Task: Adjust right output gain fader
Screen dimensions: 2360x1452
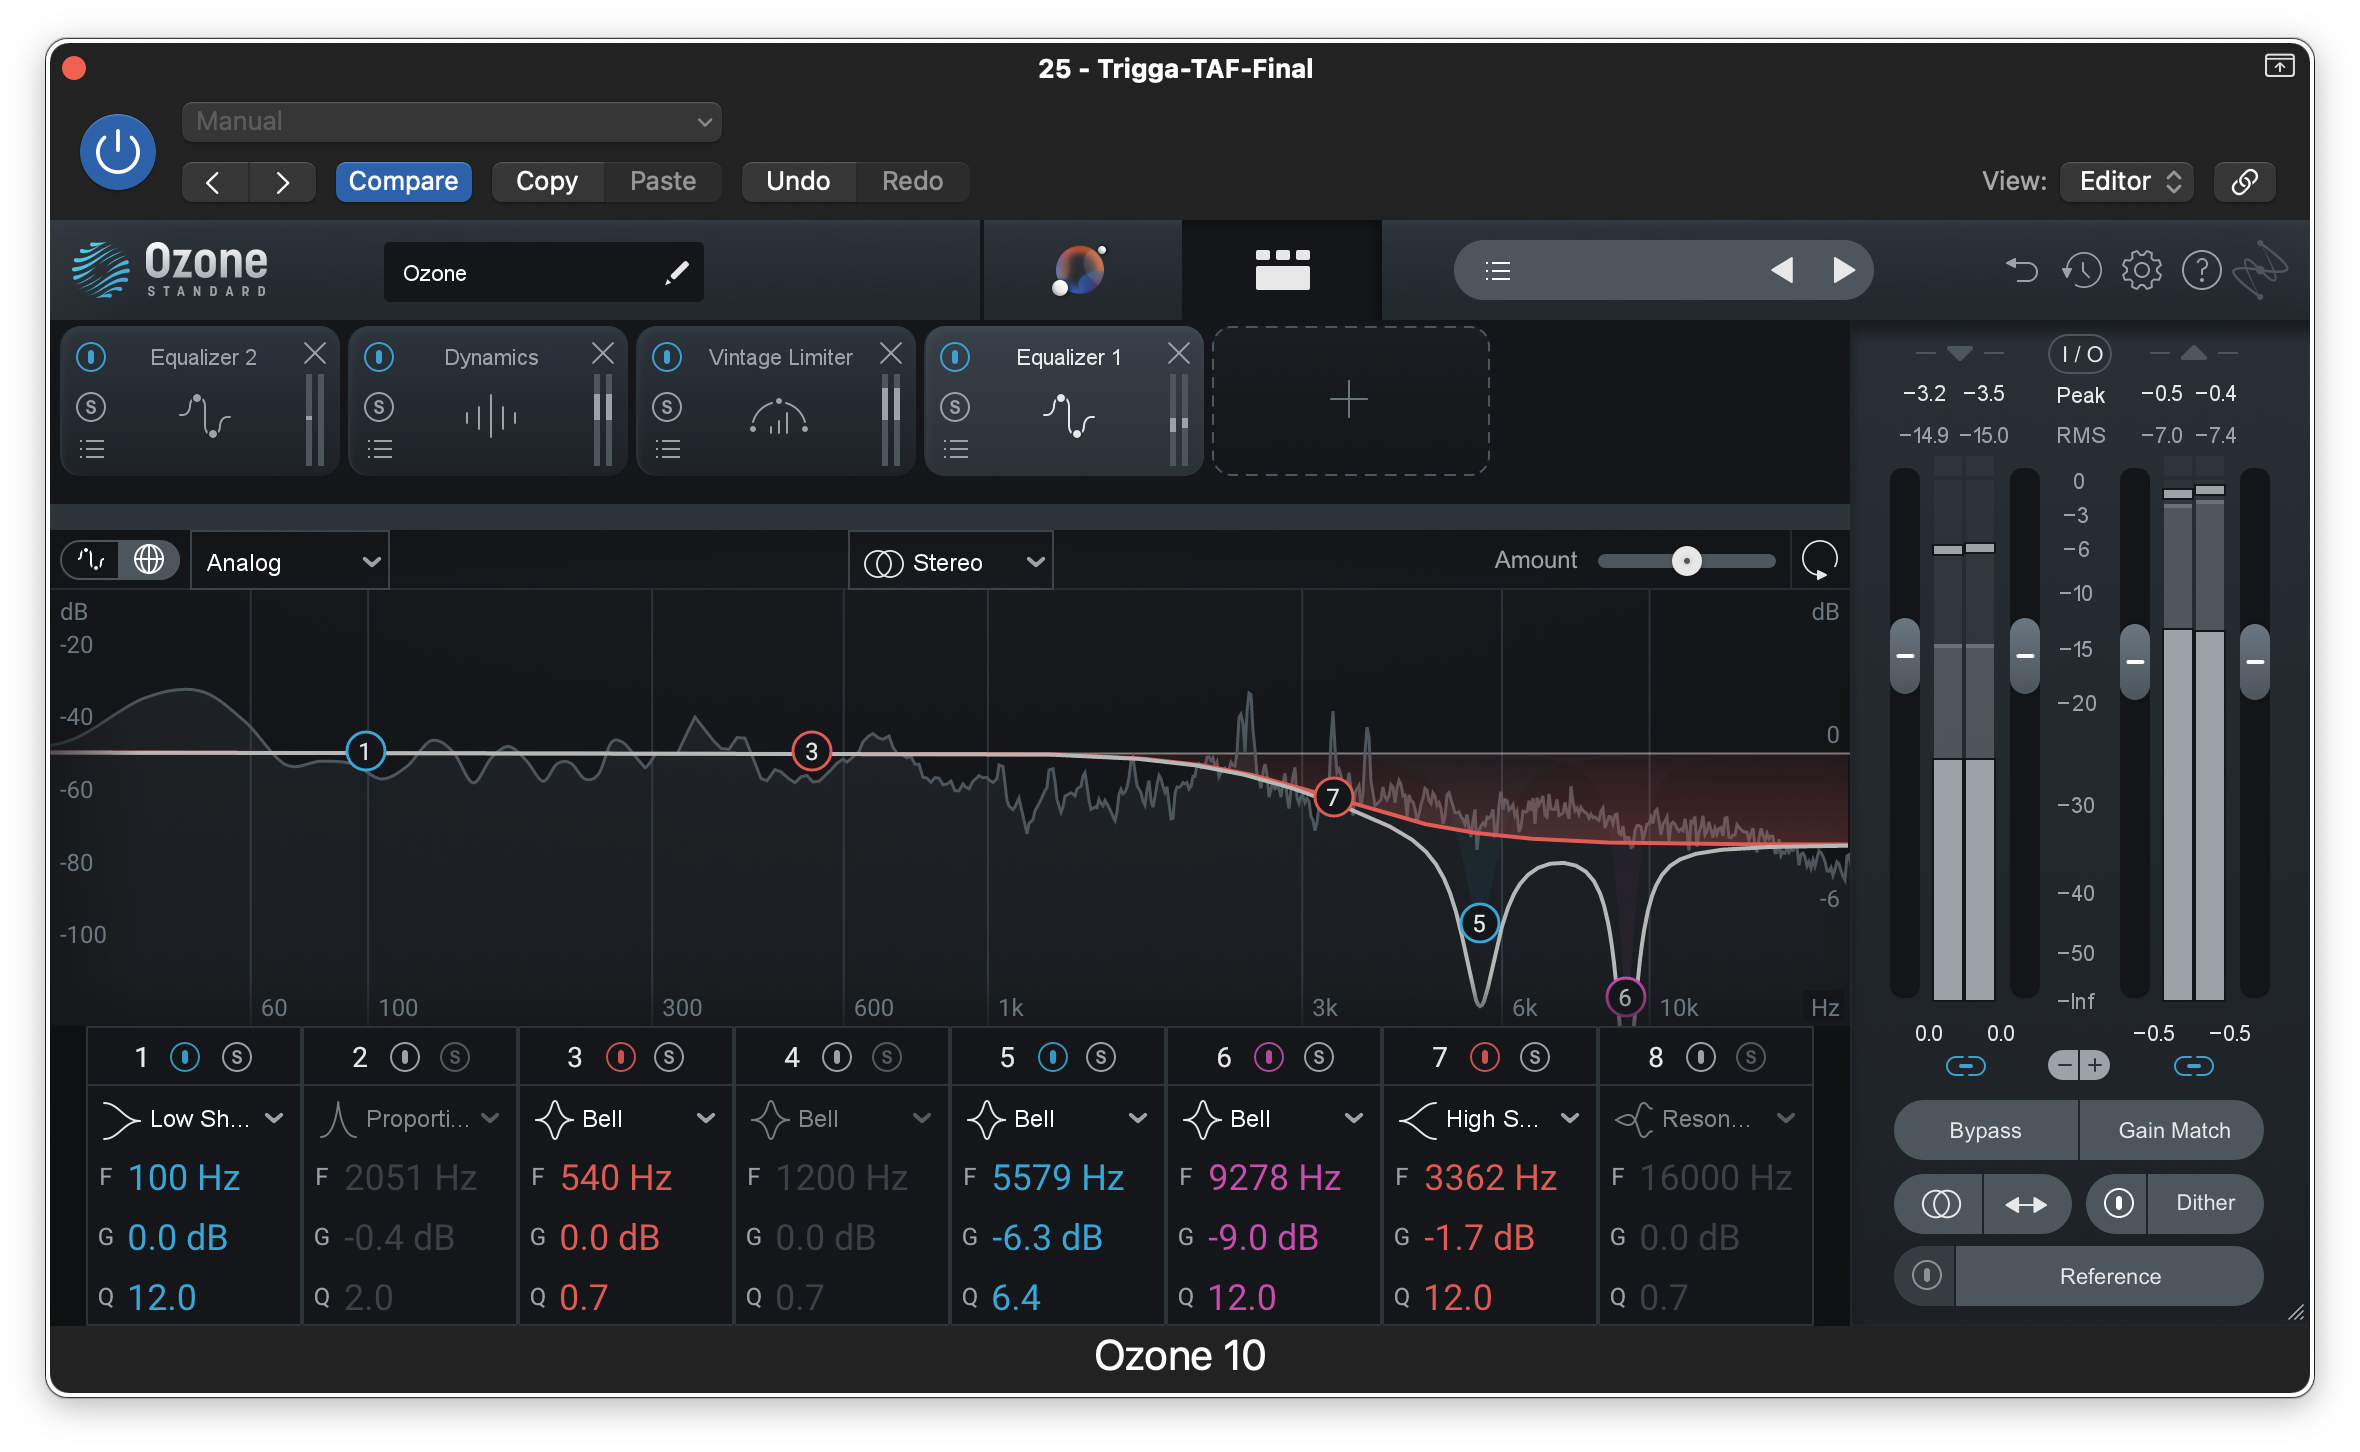Action: point(2255,661)
